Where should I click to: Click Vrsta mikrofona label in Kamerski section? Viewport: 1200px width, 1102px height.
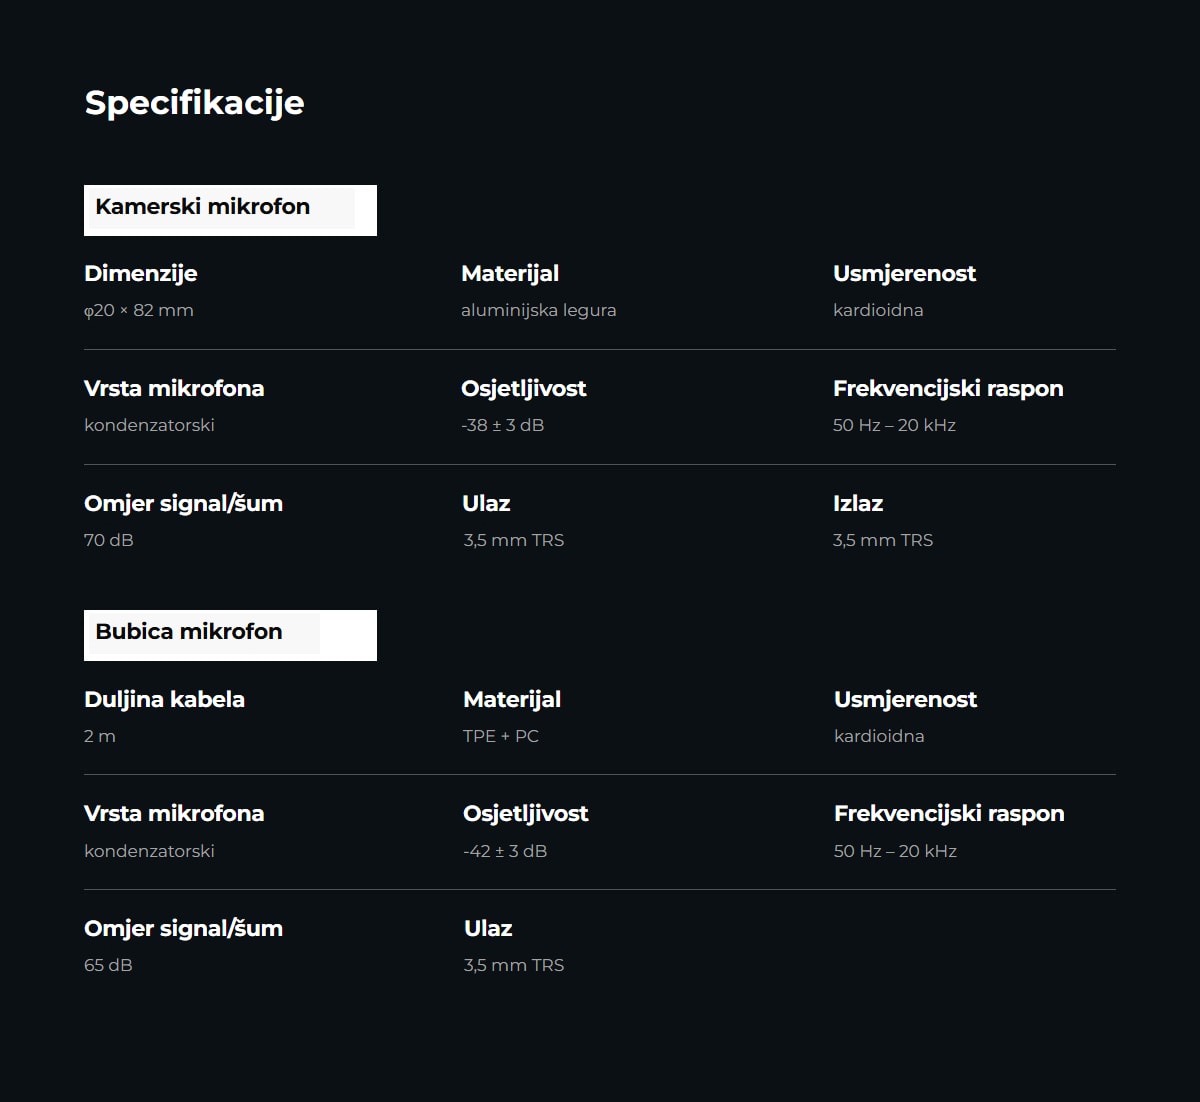point(174,388)
